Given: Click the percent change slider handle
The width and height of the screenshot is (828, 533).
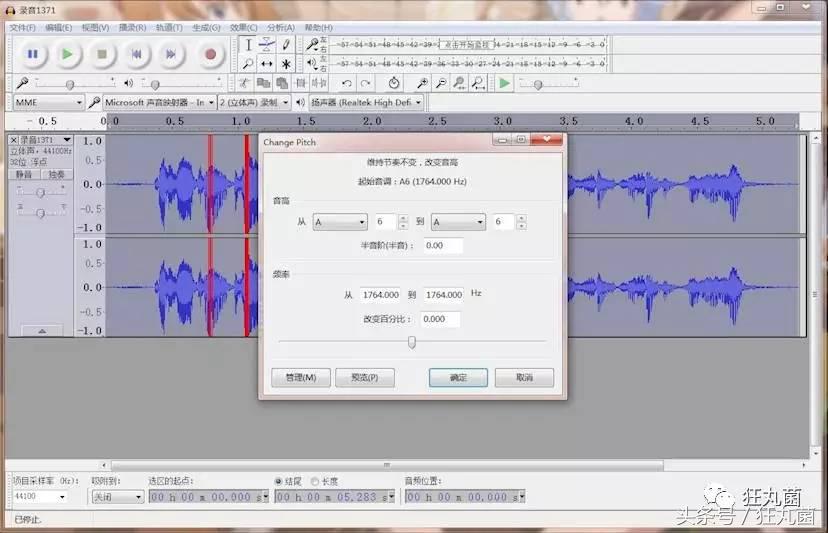Looking at the screenshot, I should (411, 342).
